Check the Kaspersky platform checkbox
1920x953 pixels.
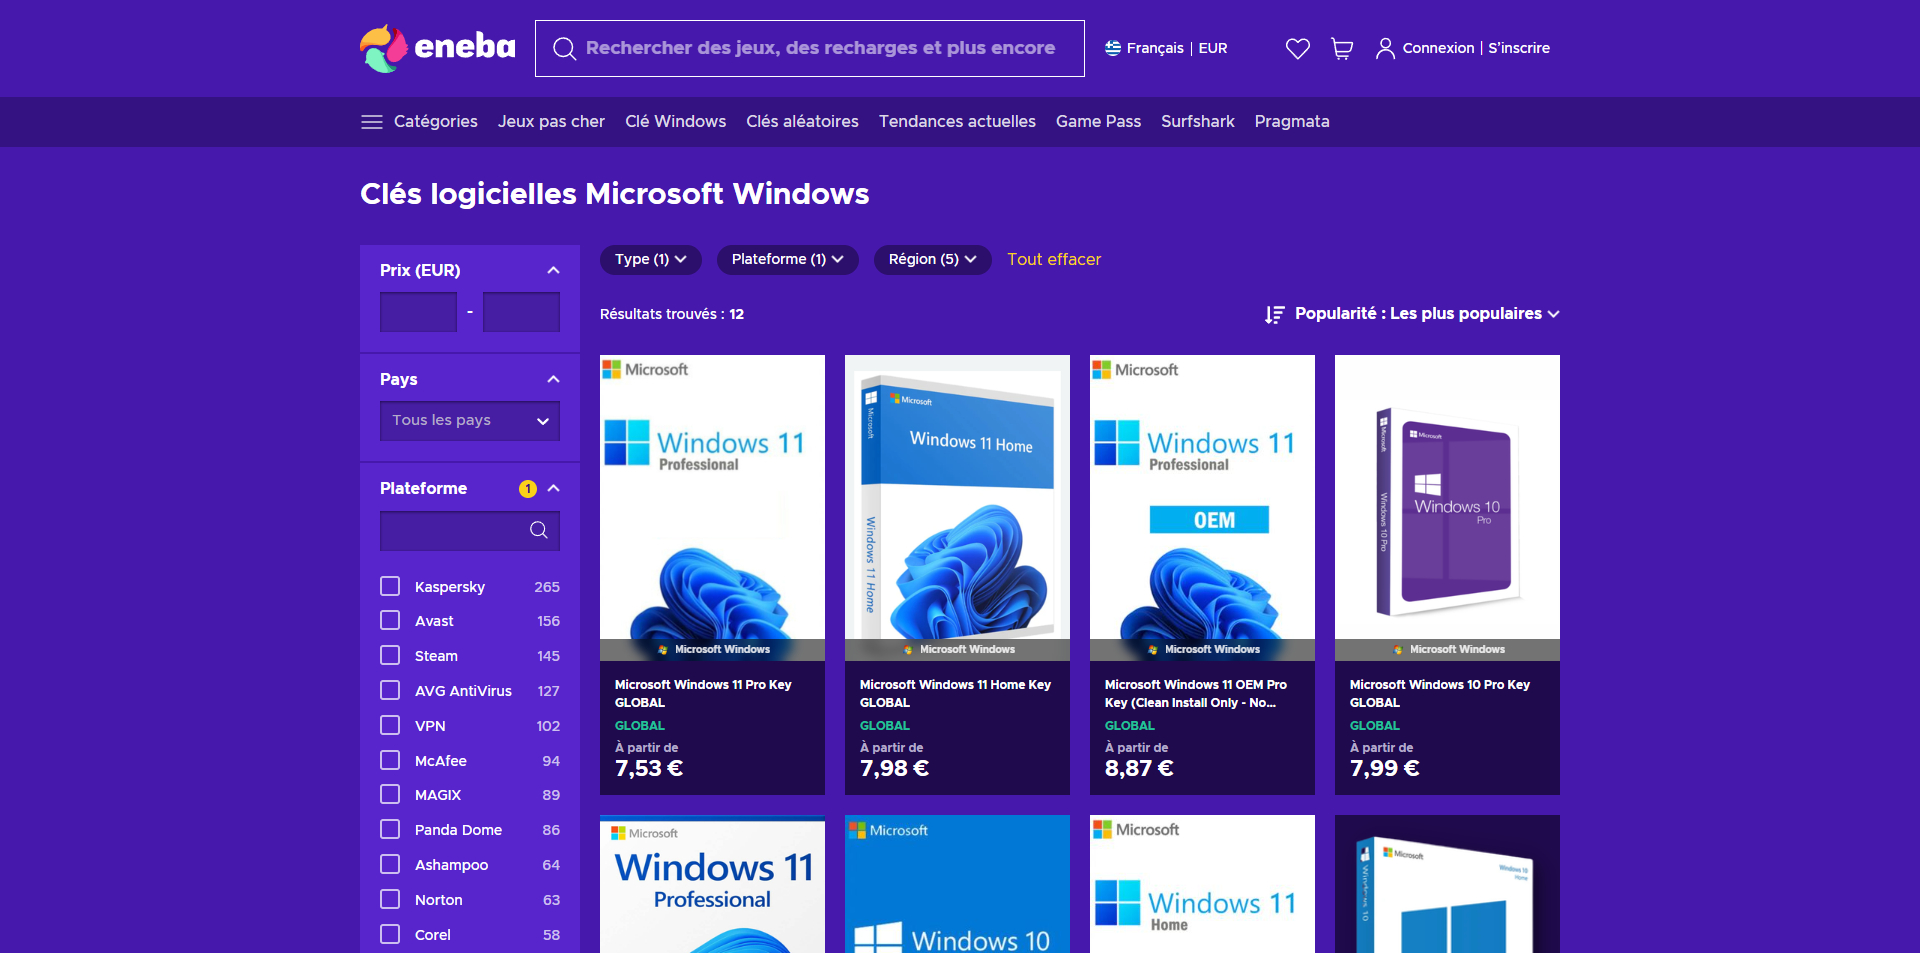click(x=390, y=586)
